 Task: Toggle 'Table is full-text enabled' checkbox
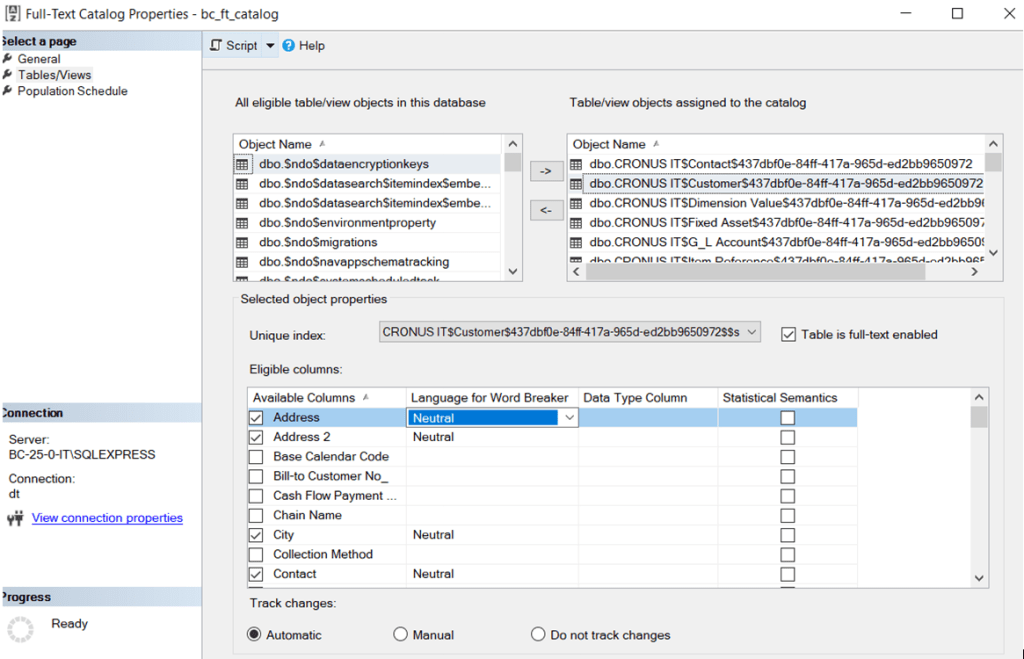[x=788, y=334]
